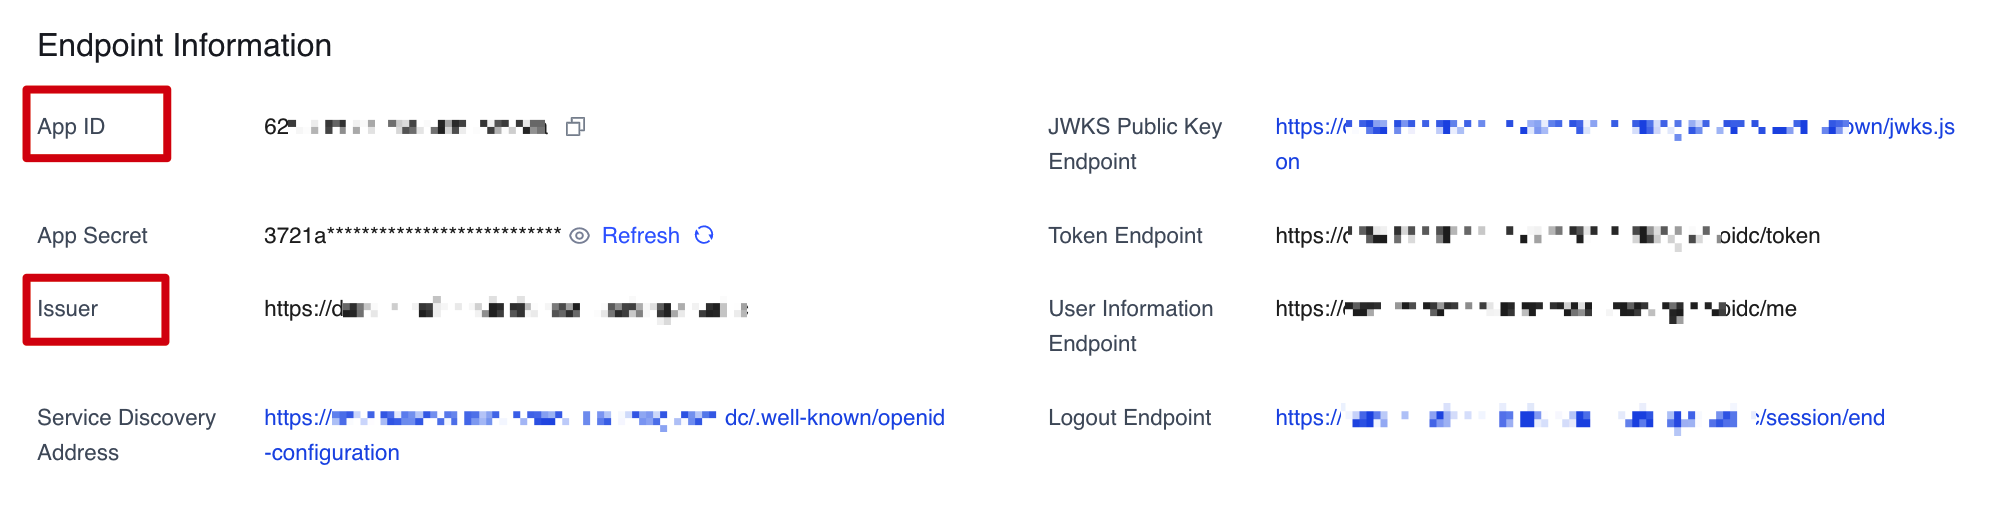Click the Logout Endpoint label
This screenshot has width=1998, height=530.
pyautogui.click(x=1129, y=418)
